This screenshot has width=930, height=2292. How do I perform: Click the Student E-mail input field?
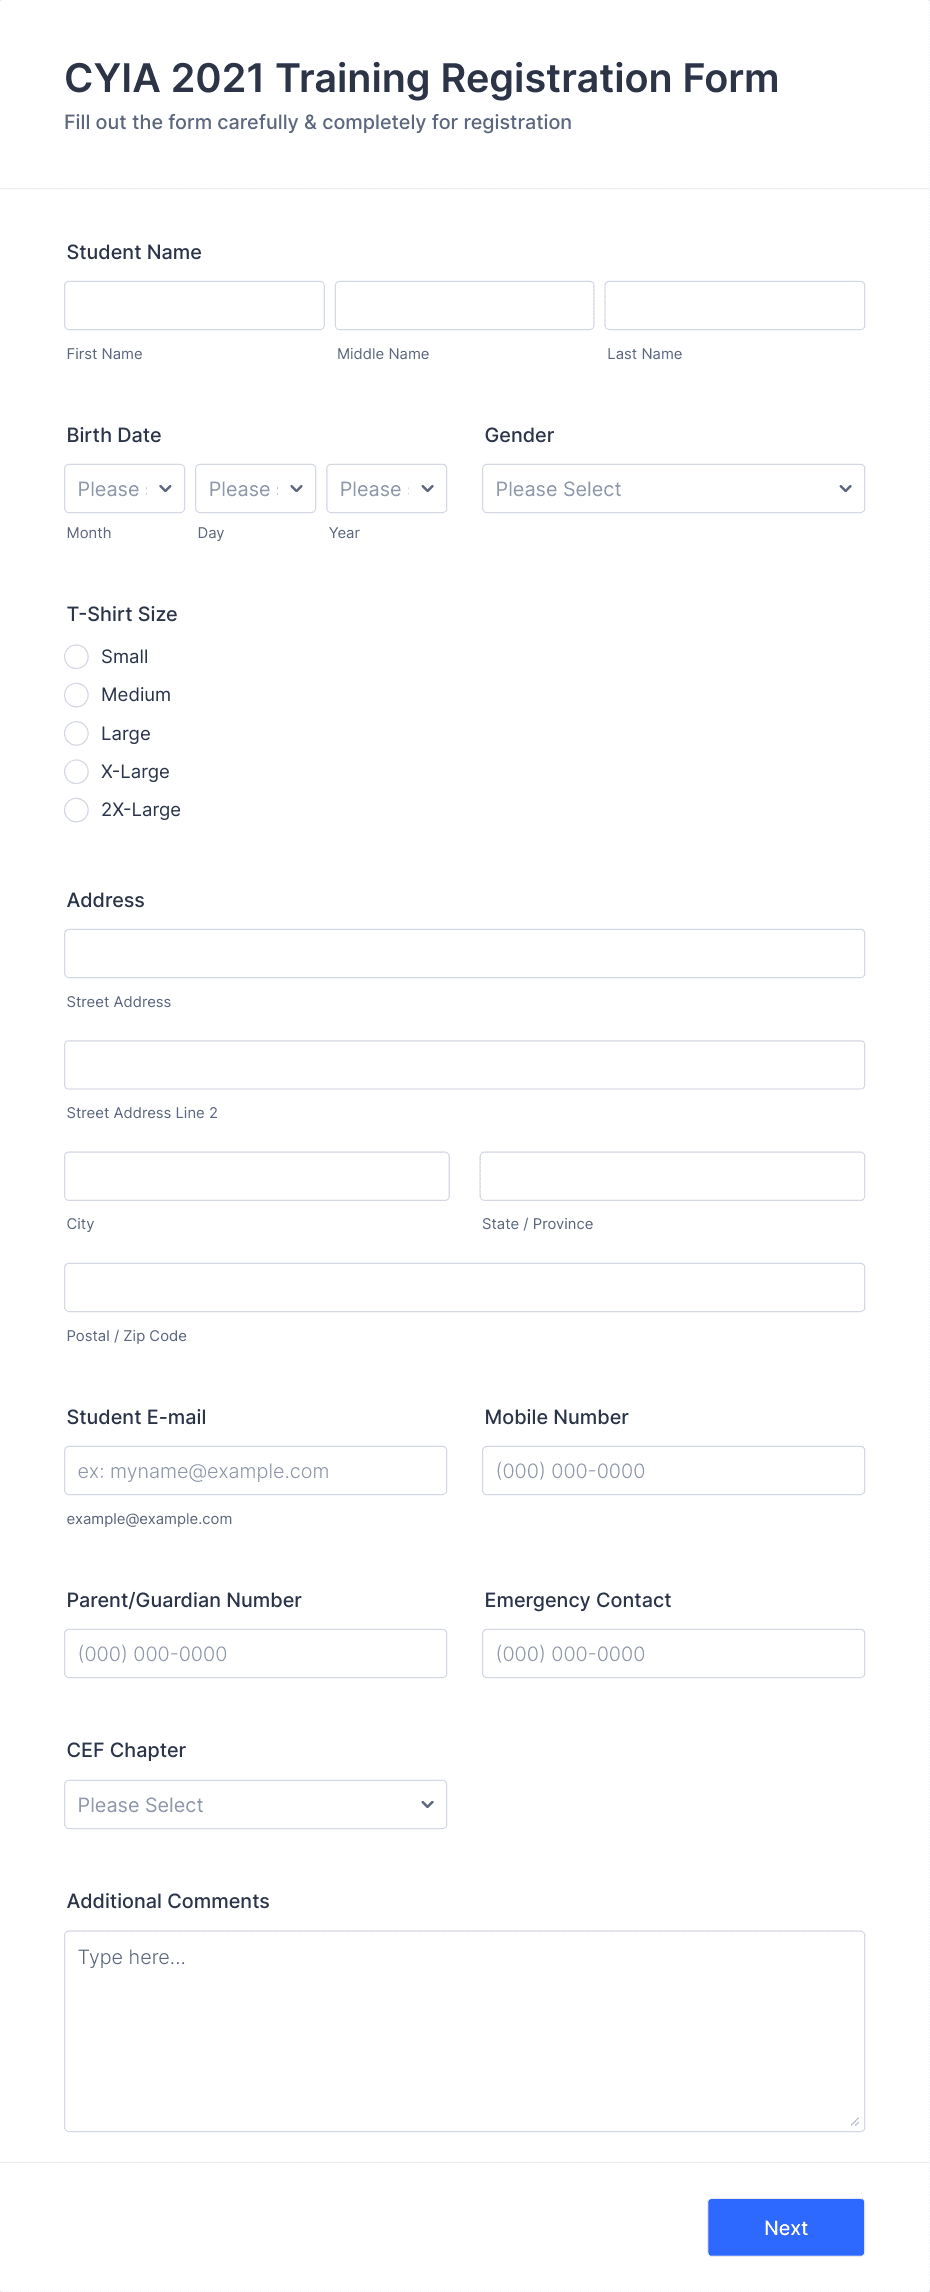(255, 1470)
